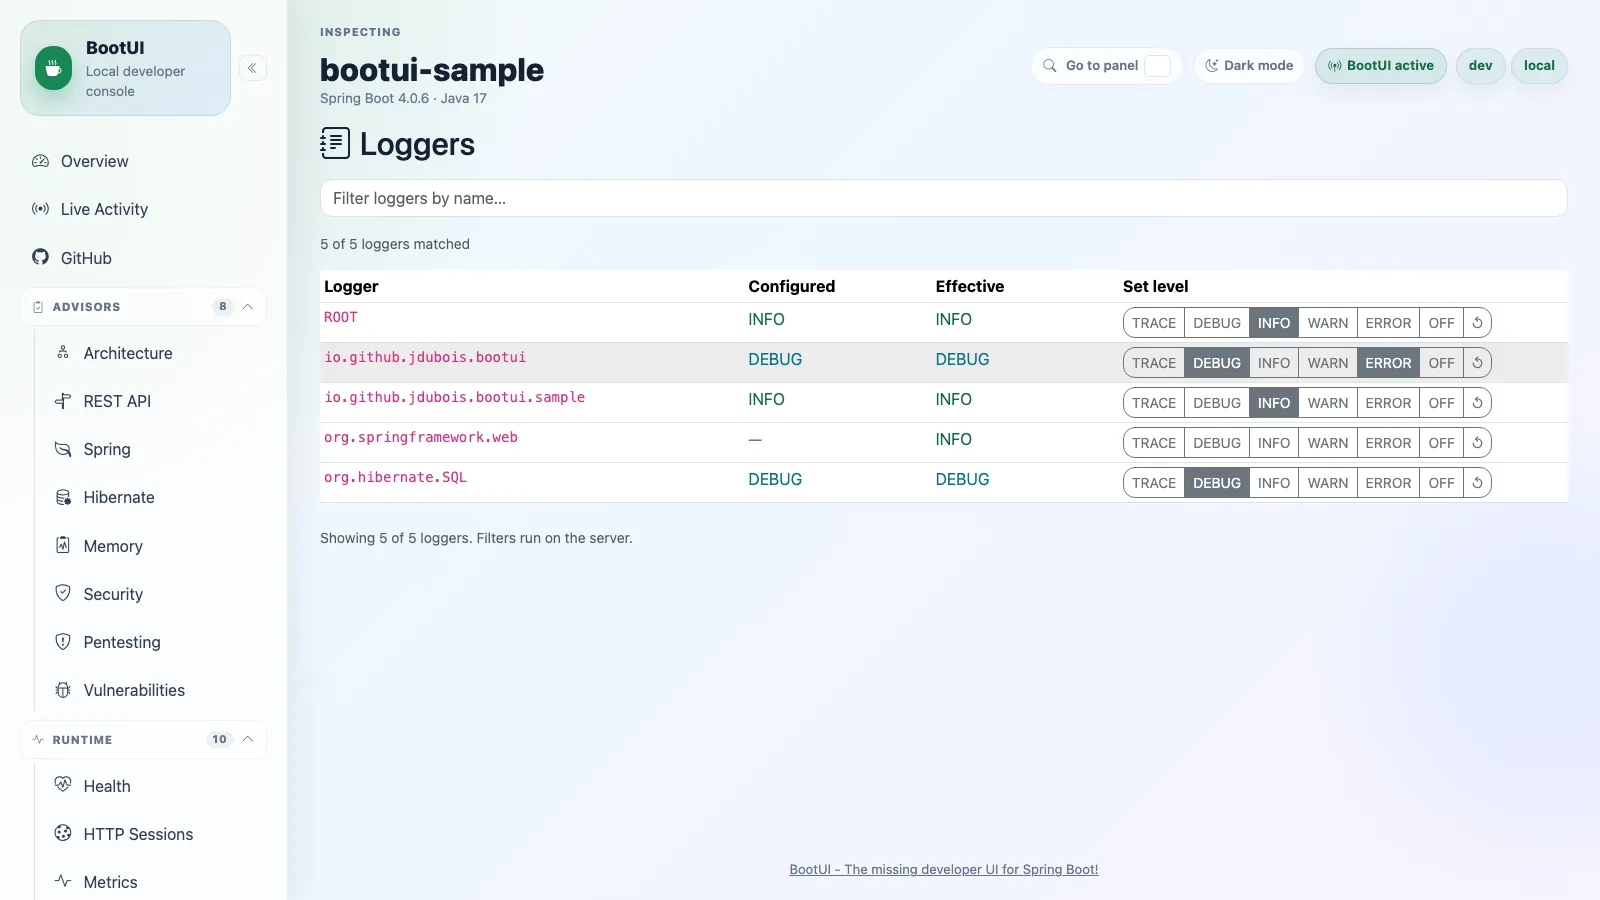Viewport: 1600px width, 900px height.
Task: Toggle Dark mode
Action: (1249, 66)
